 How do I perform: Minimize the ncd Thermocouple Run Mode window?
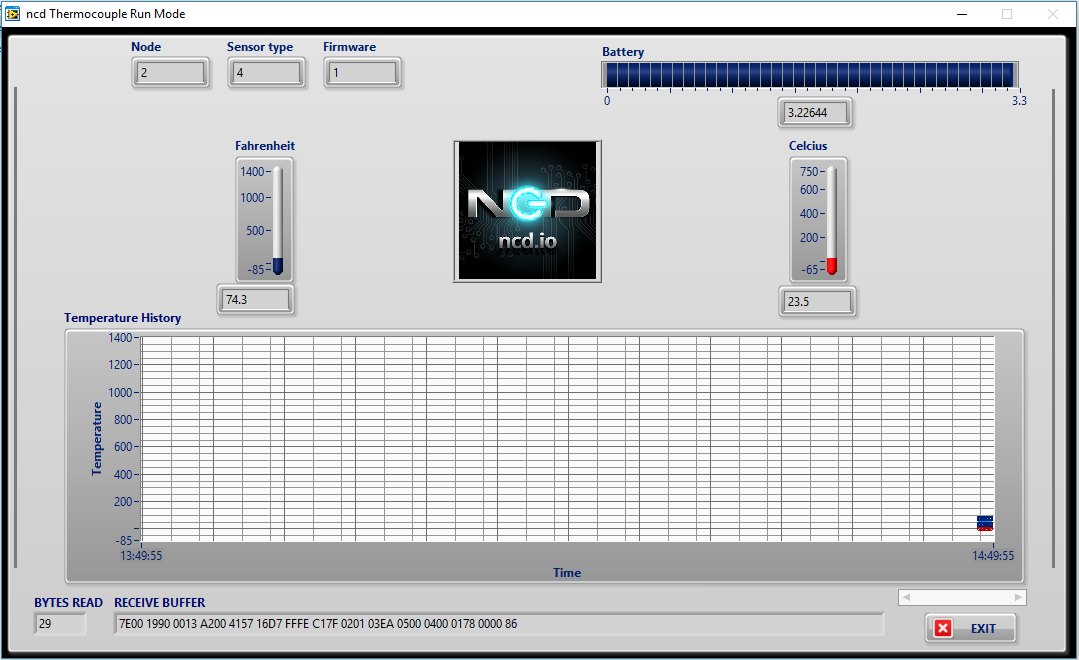coord(962,14)
